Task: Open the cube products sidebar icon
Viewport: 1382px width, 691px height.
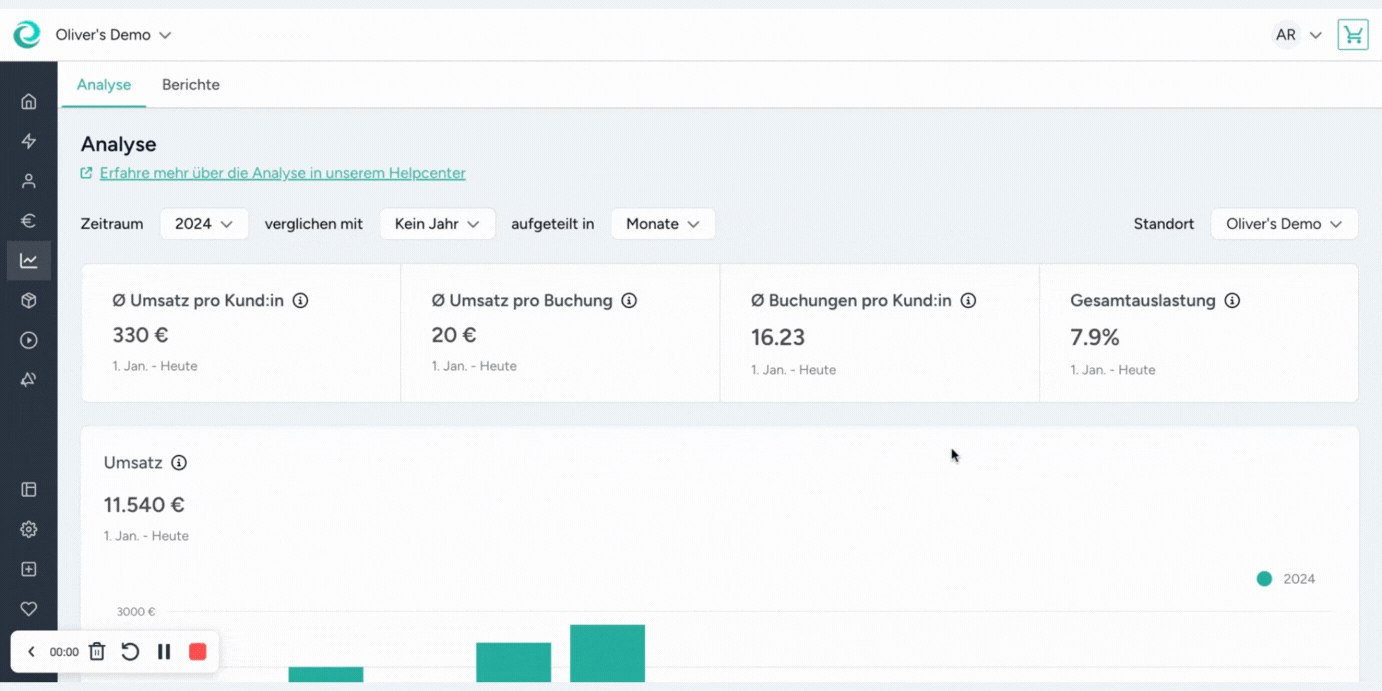Action: coord(29,300)
